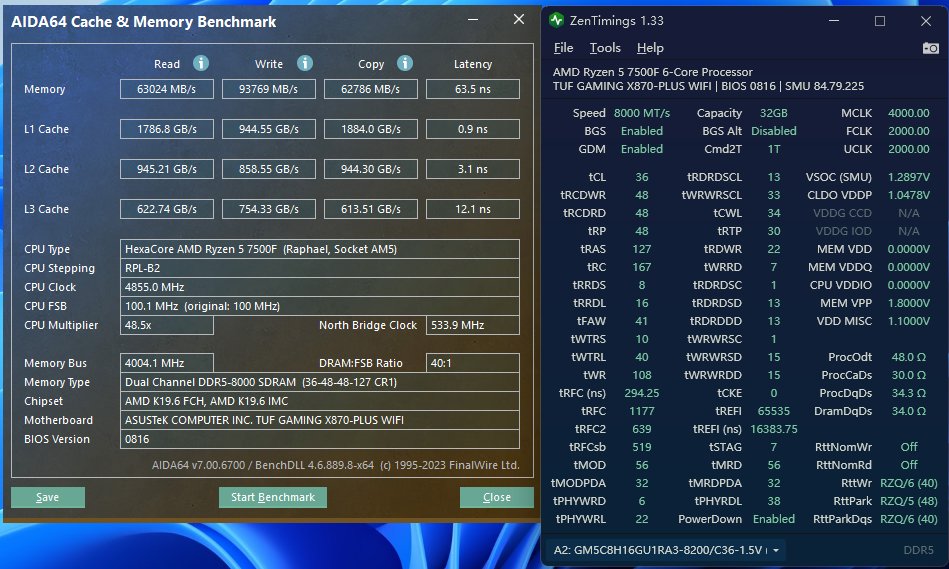
Task: Click the CPU Multiplier field 48.5x
Action: [x=166, y=325]
